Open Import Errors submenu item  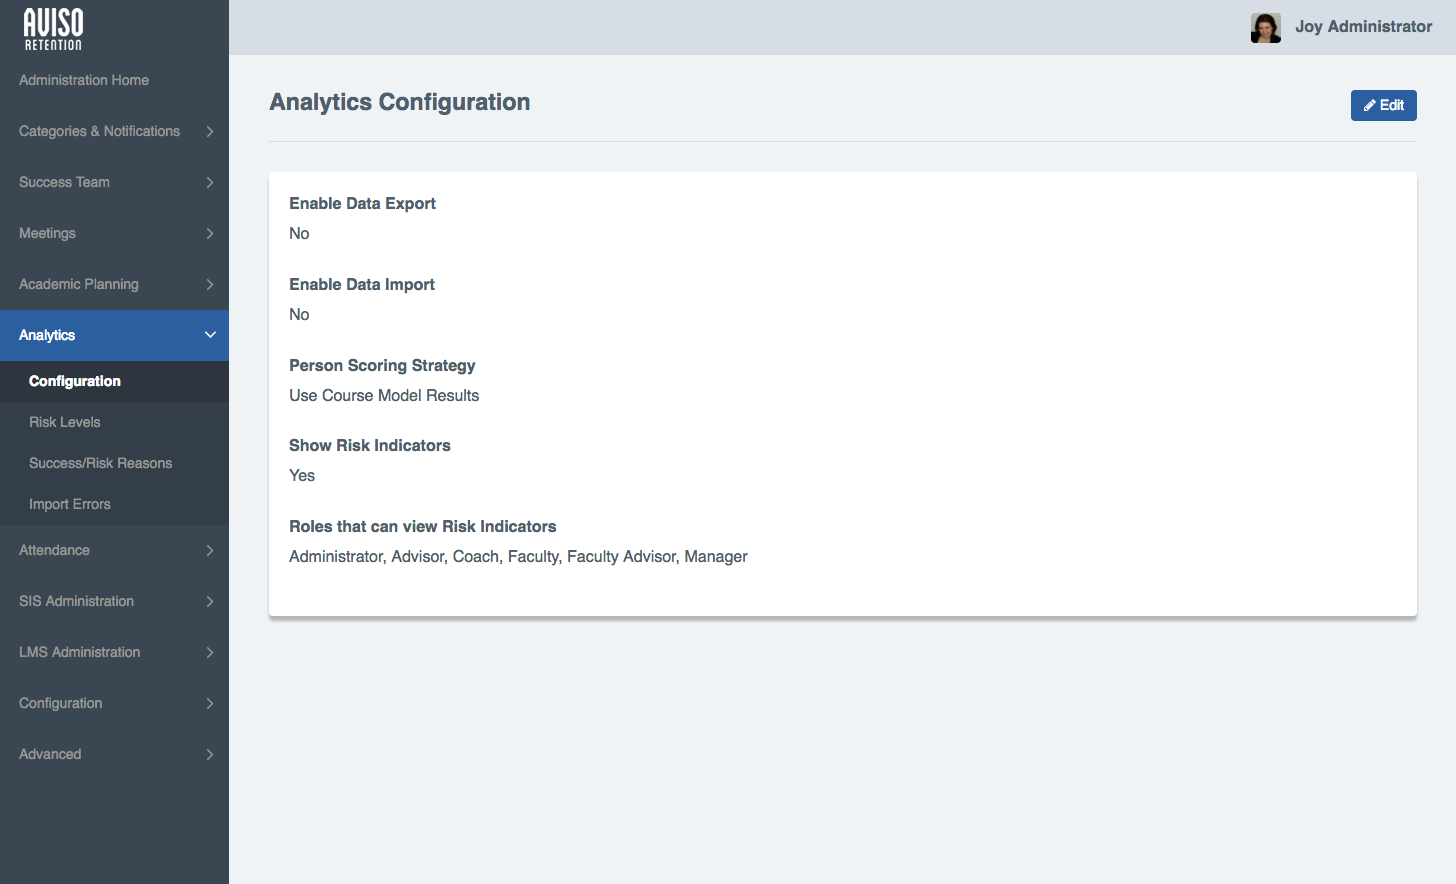point(70,504)
